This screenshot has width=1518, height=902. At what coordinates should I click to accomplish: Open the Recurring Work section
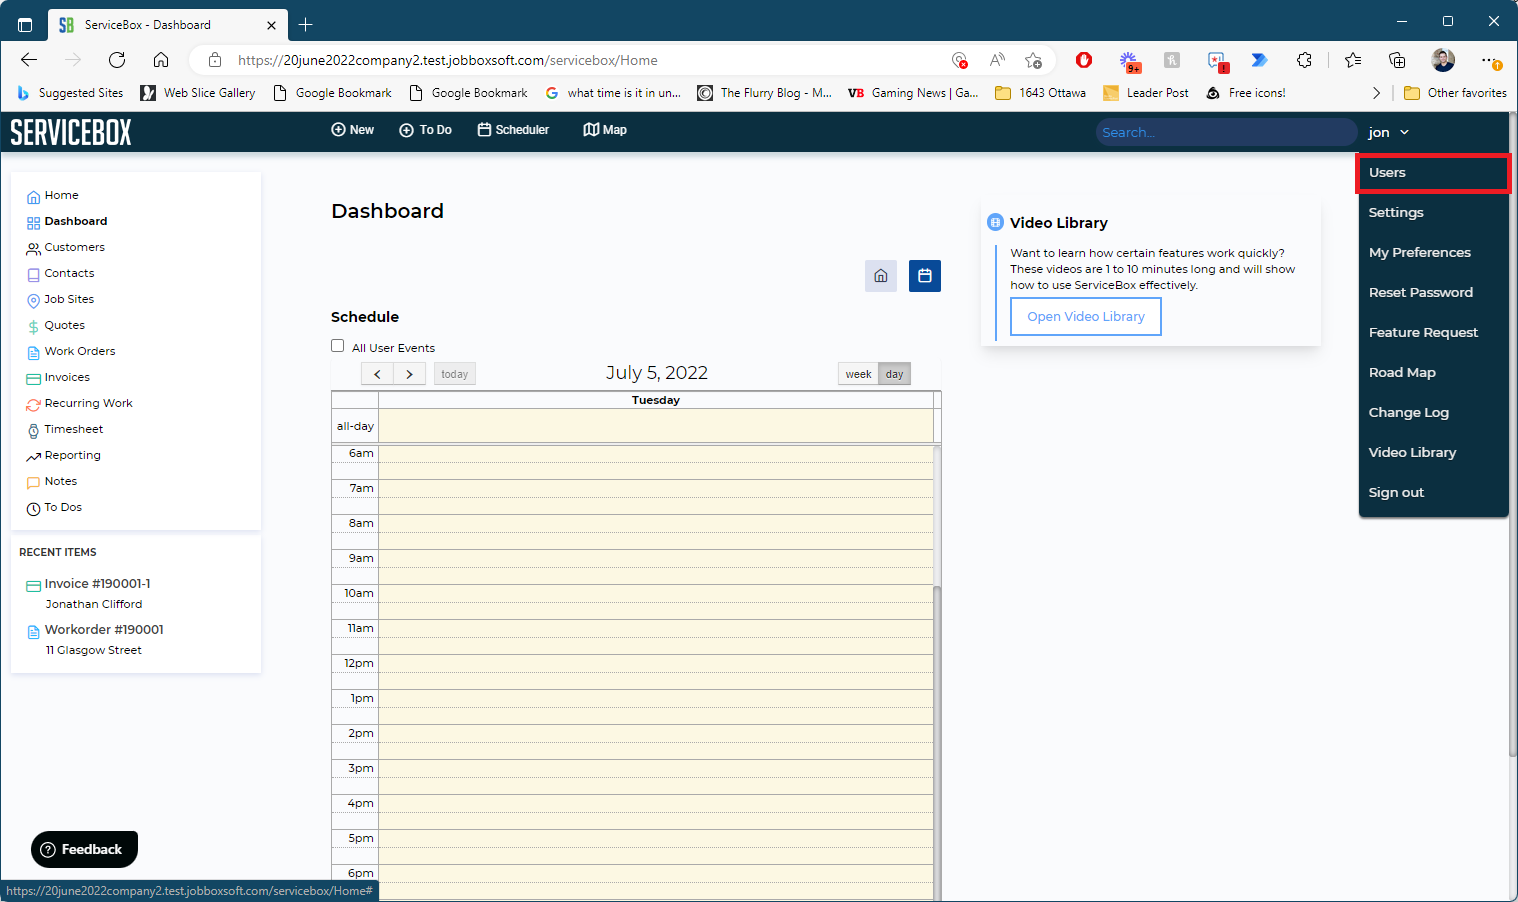(x=88, y=403)
